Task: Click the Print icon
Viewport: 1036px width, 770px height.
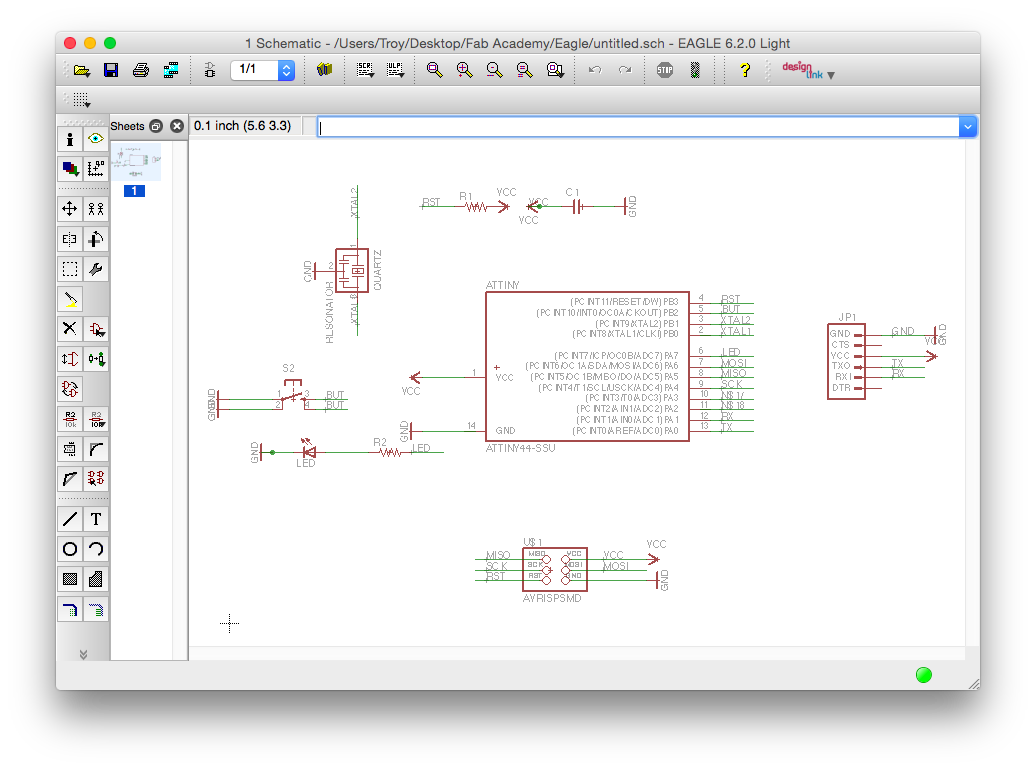Action: 141,70
